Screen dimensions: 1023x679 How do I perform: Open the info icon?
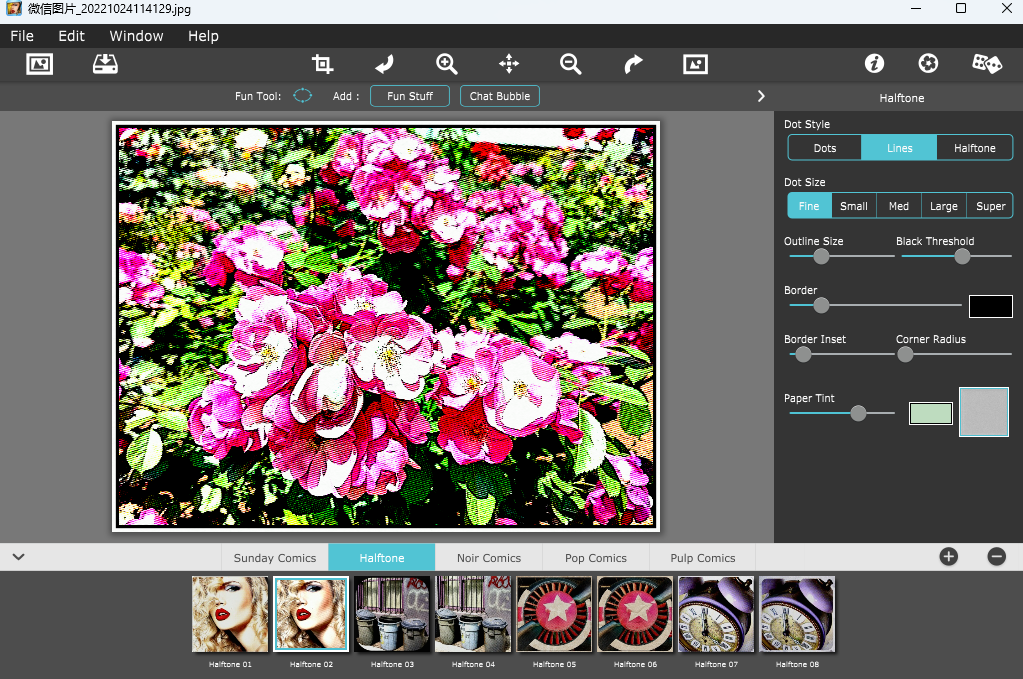[874, 63]
